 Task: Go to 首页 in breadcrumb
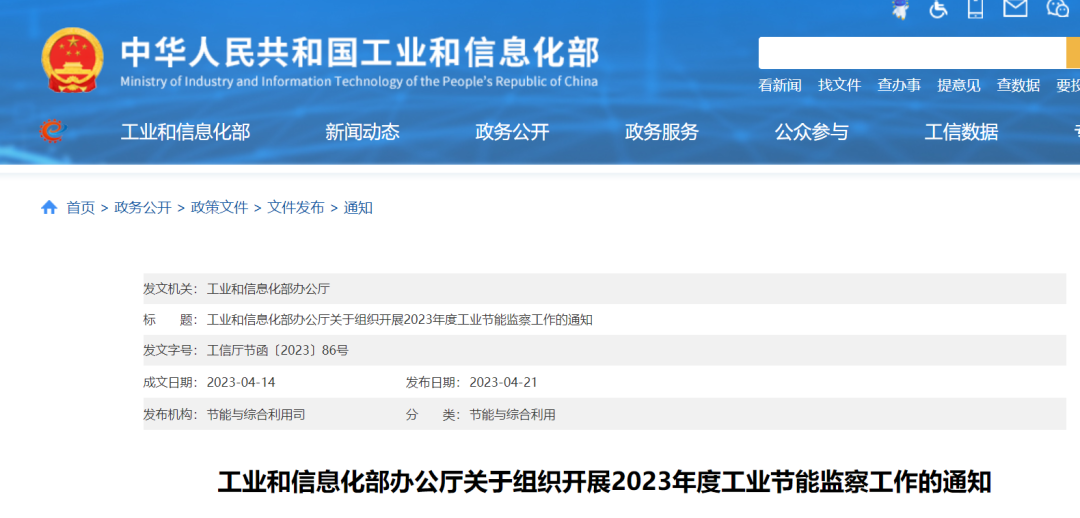pyautogui.click(x=81, y=207)
